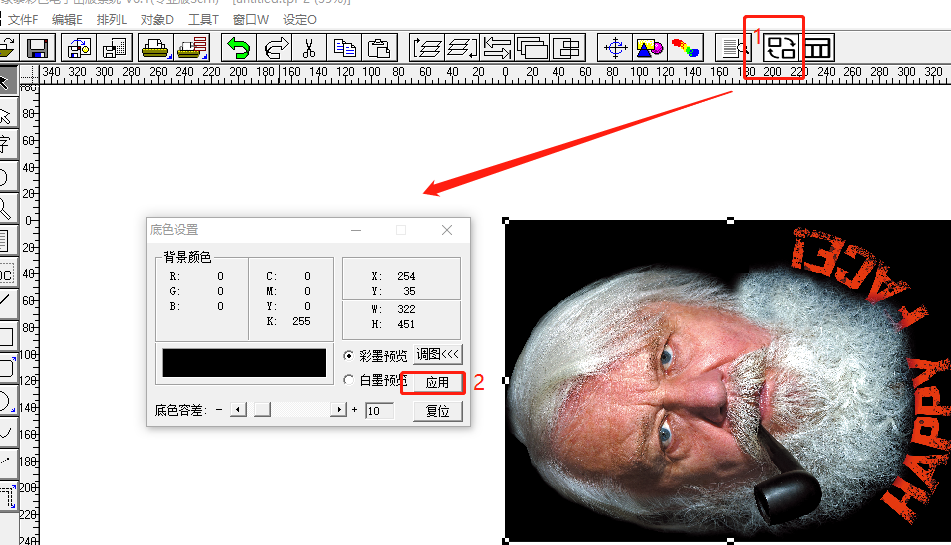Click the 应用 apply button
951x545 pixels.
point(437,383)
